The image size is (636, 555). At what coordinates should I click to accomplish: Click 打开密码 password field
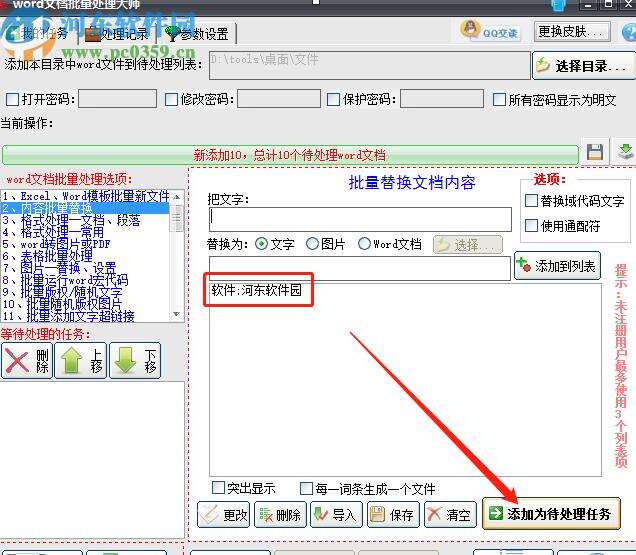click(x=117, y=99)
